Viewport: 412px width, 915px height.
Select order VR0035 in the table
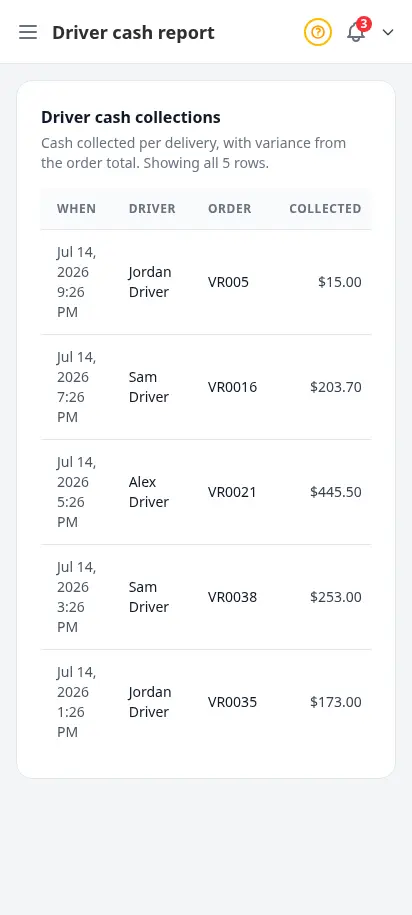coord(232,703)
